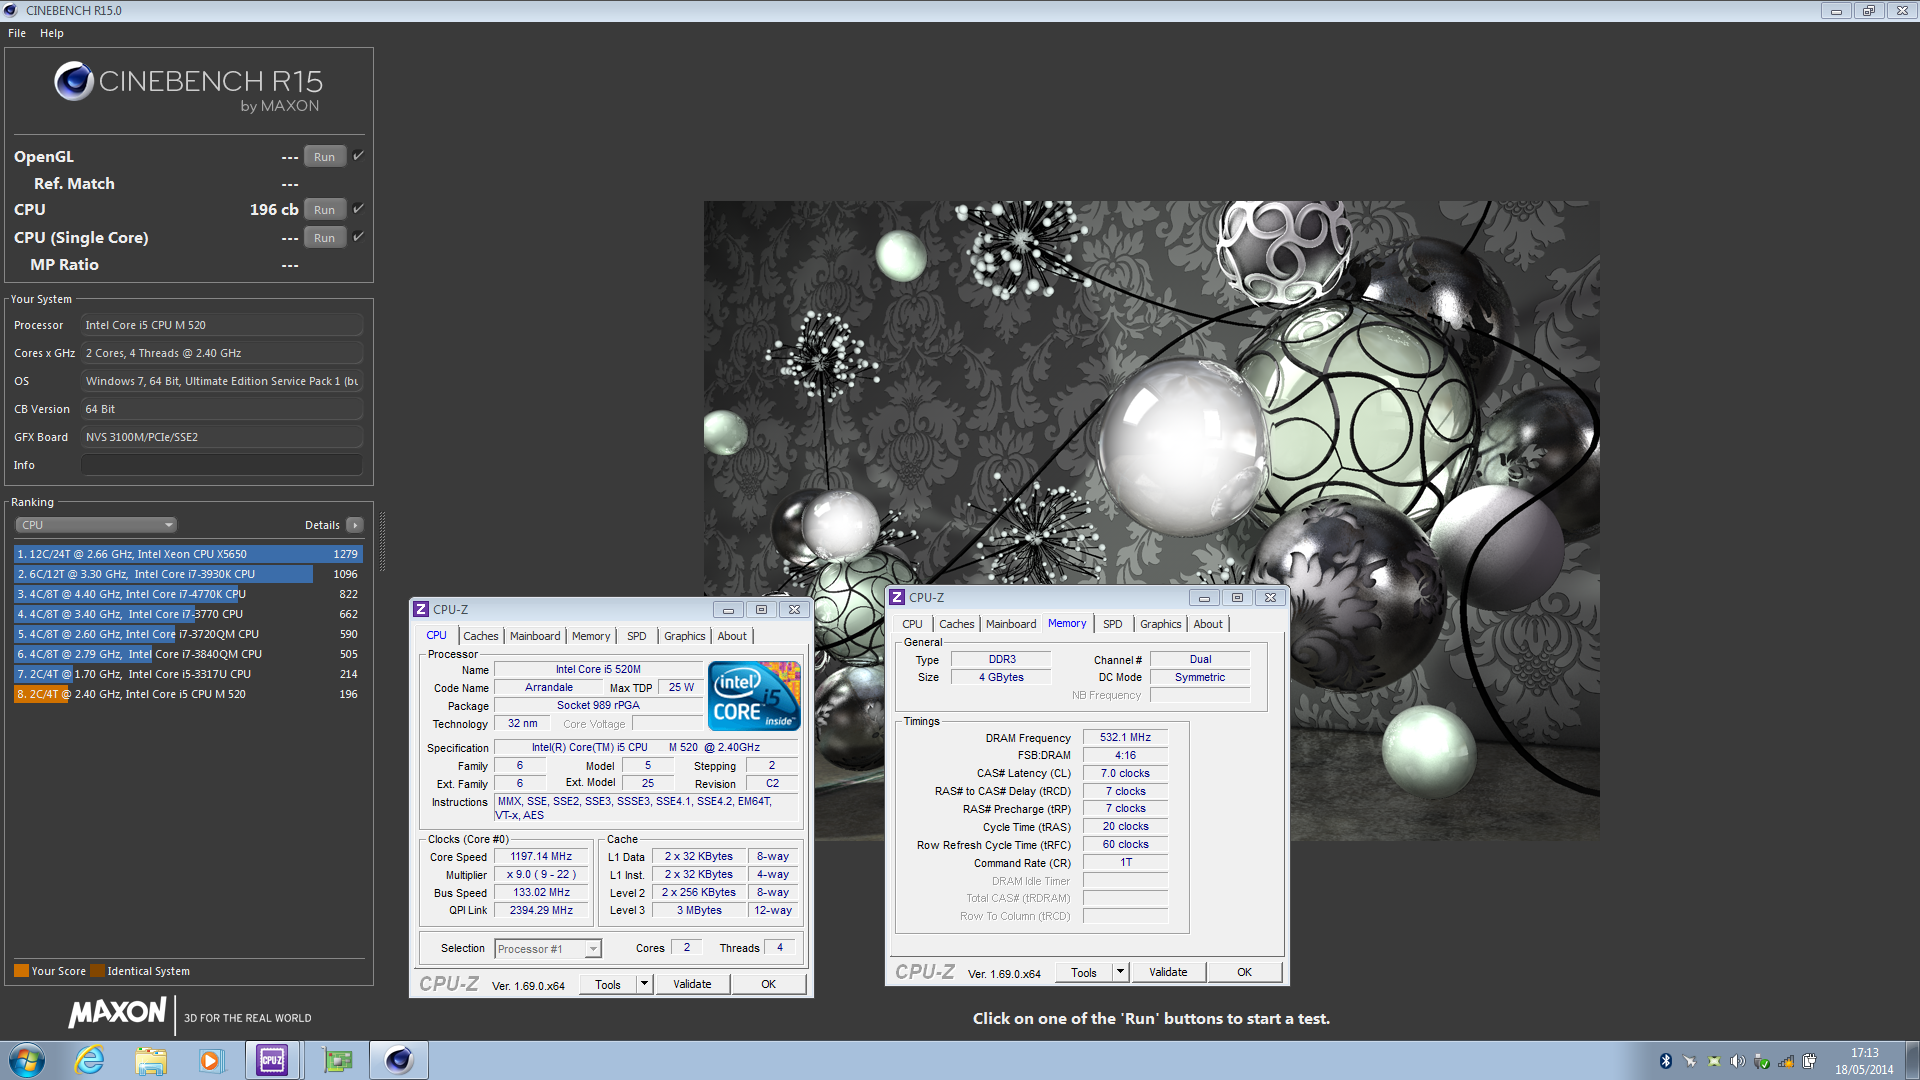Select ranking row Intel Xeon CPU X5650

pos(188,554)
